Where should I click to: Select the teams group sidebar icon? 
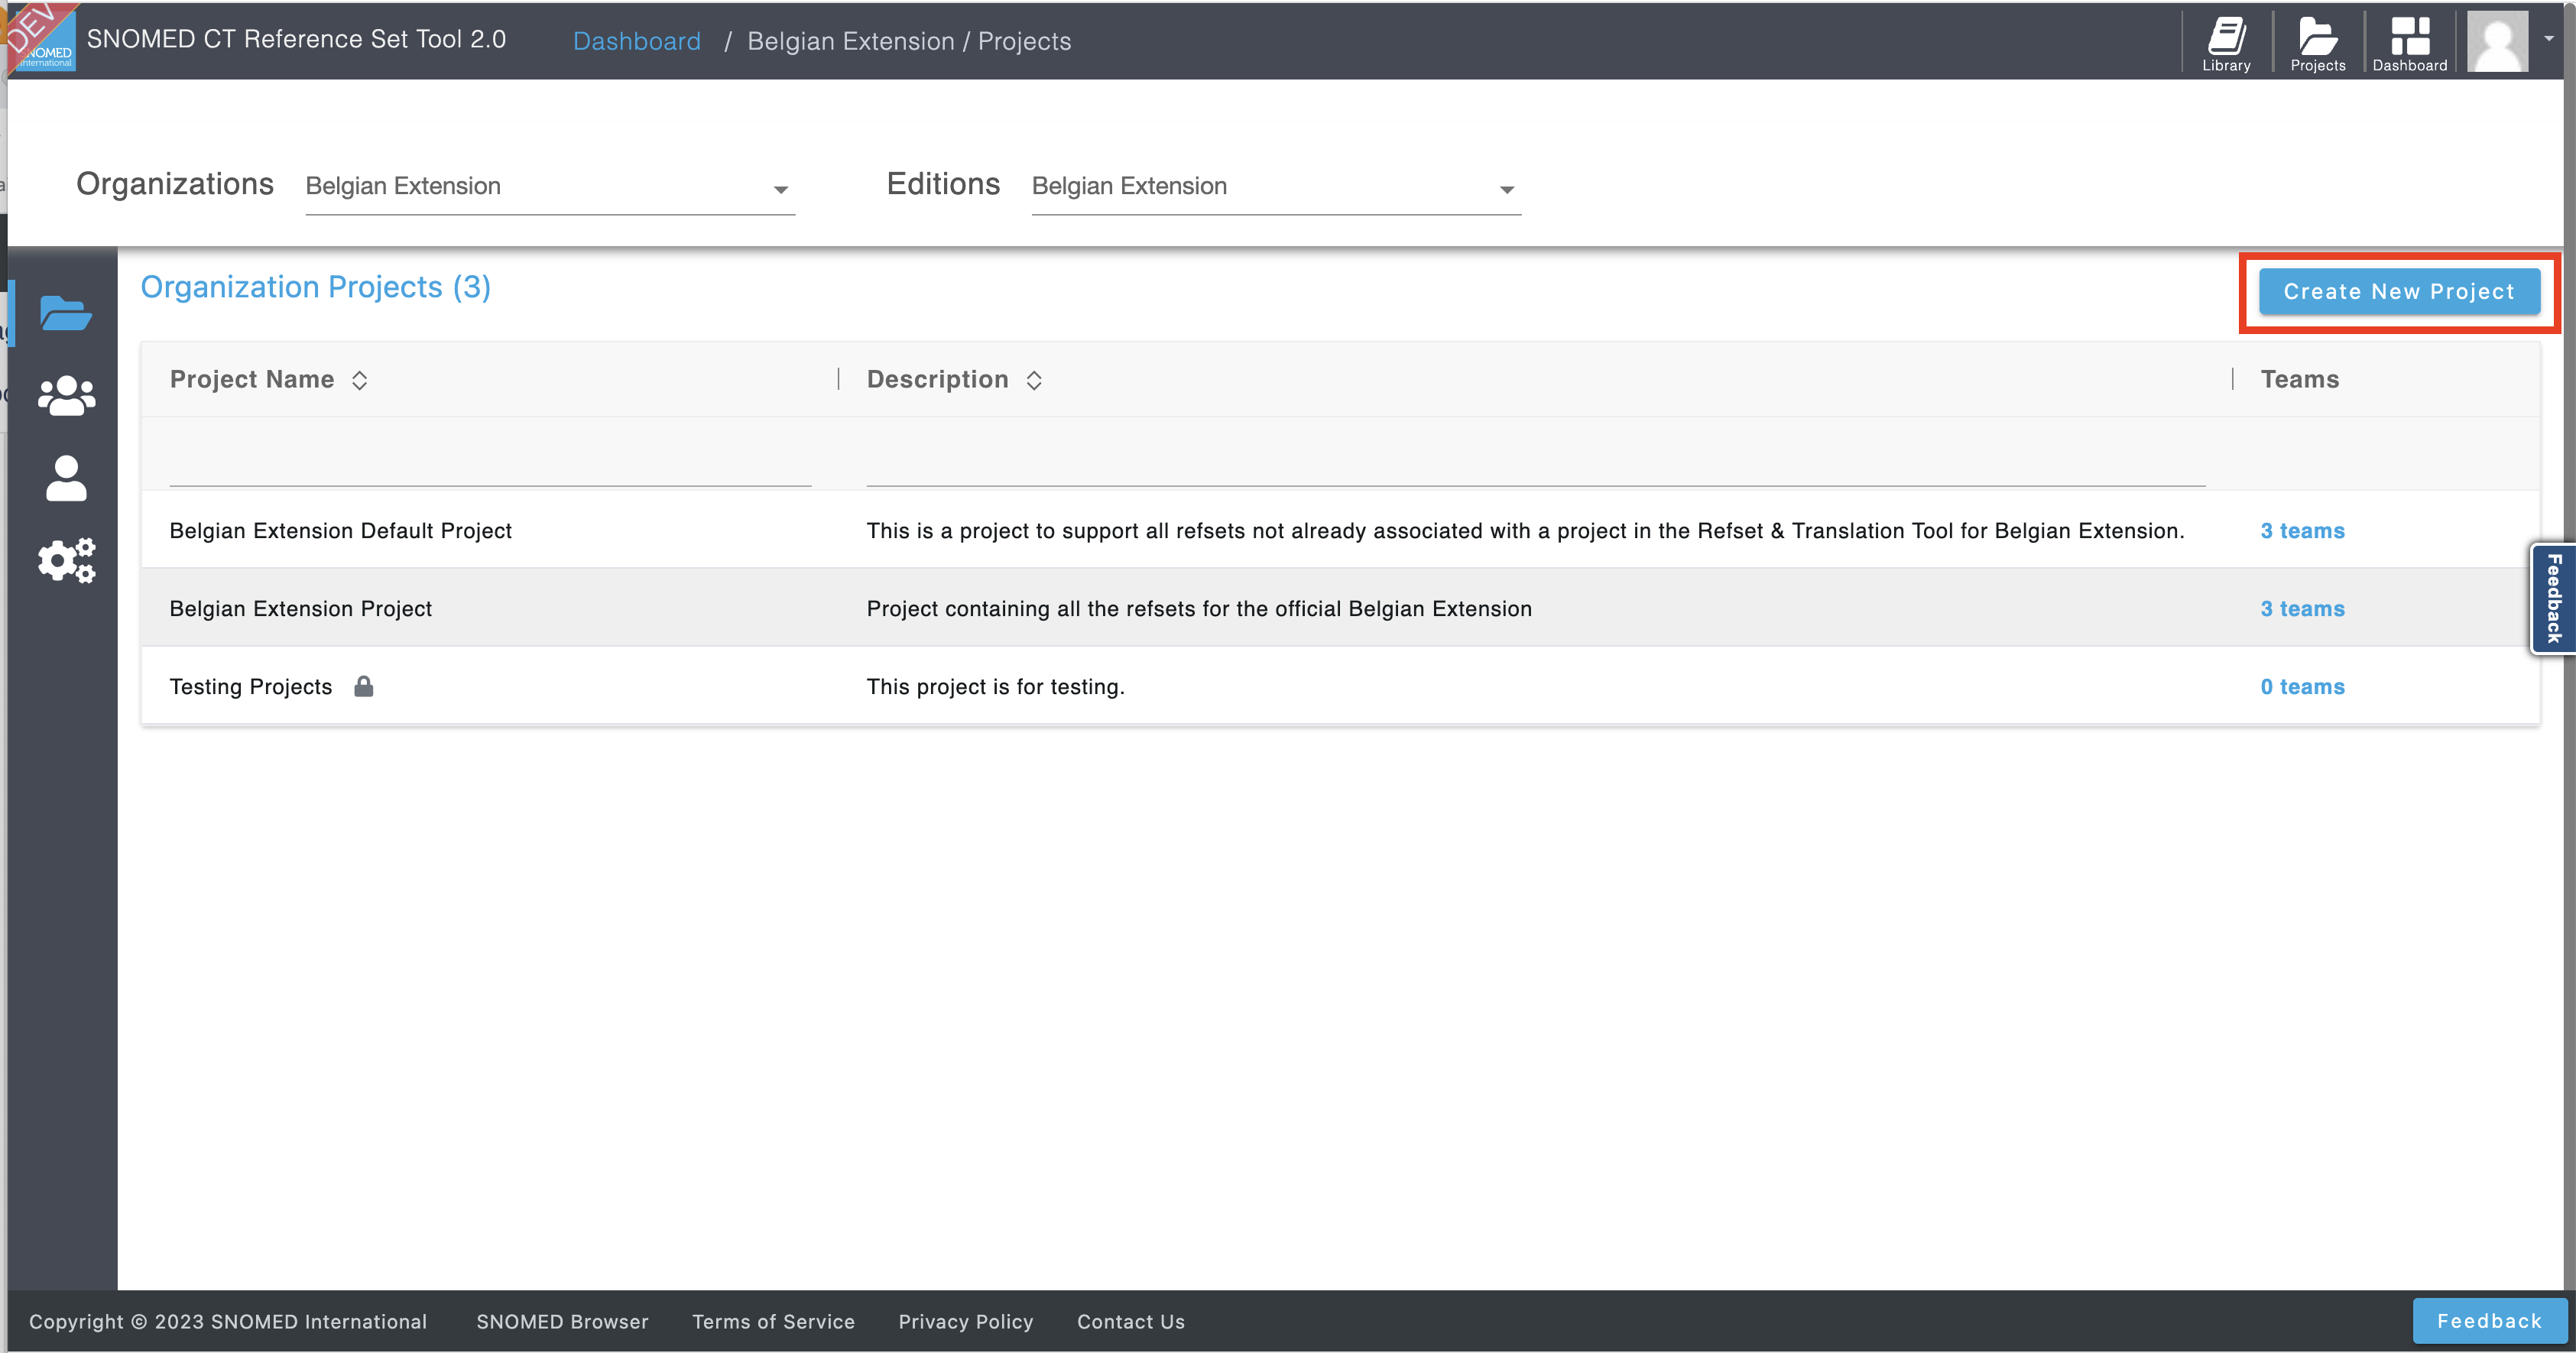pyautogui.click(x=66, y=395)
